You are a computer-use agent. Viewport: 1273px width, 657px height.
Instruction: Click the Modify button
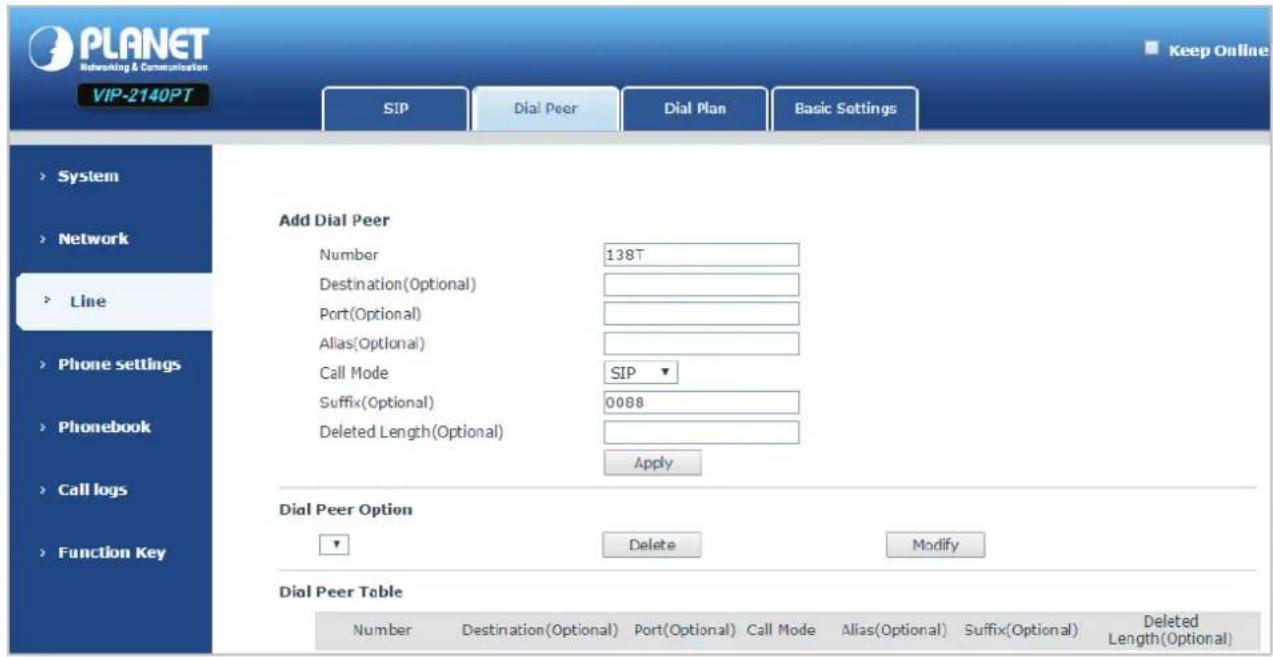pyautogui.click(x=935, y=545)
